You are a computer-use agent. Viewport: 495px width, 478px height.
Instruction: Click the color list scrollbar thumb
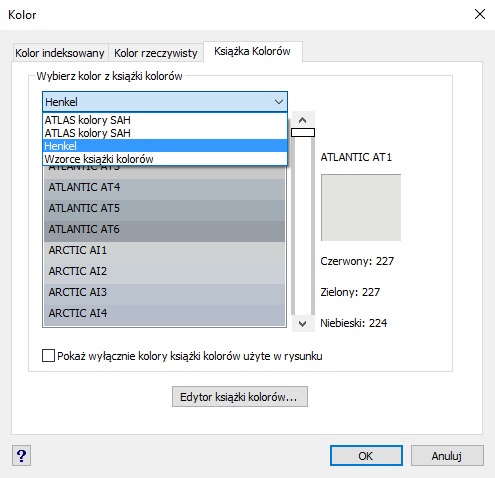point(303,133)
